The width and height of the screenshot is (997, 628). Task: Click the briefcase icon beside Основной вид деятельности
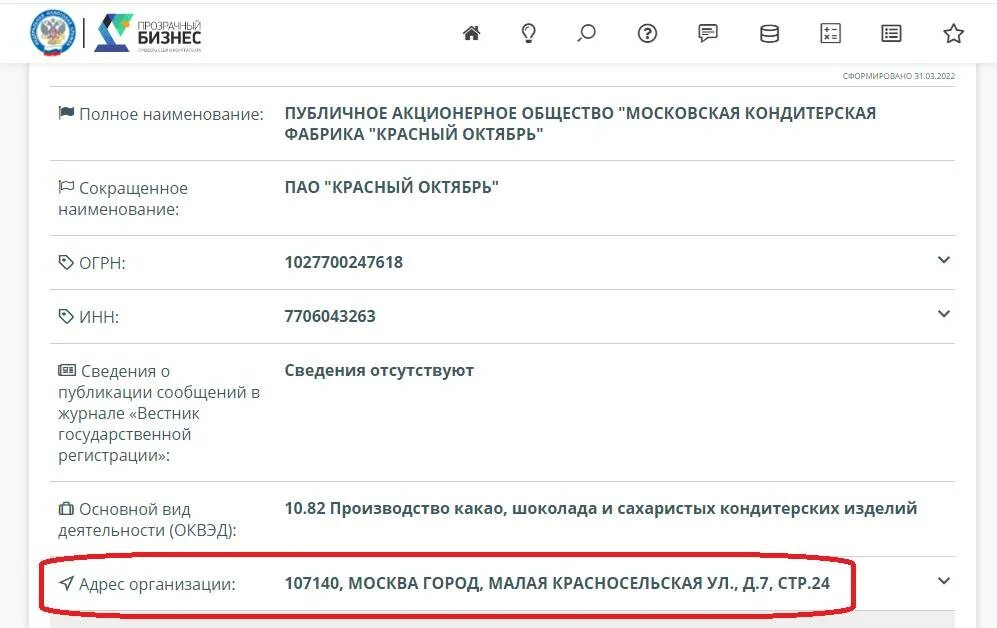[x=66, y=509]
